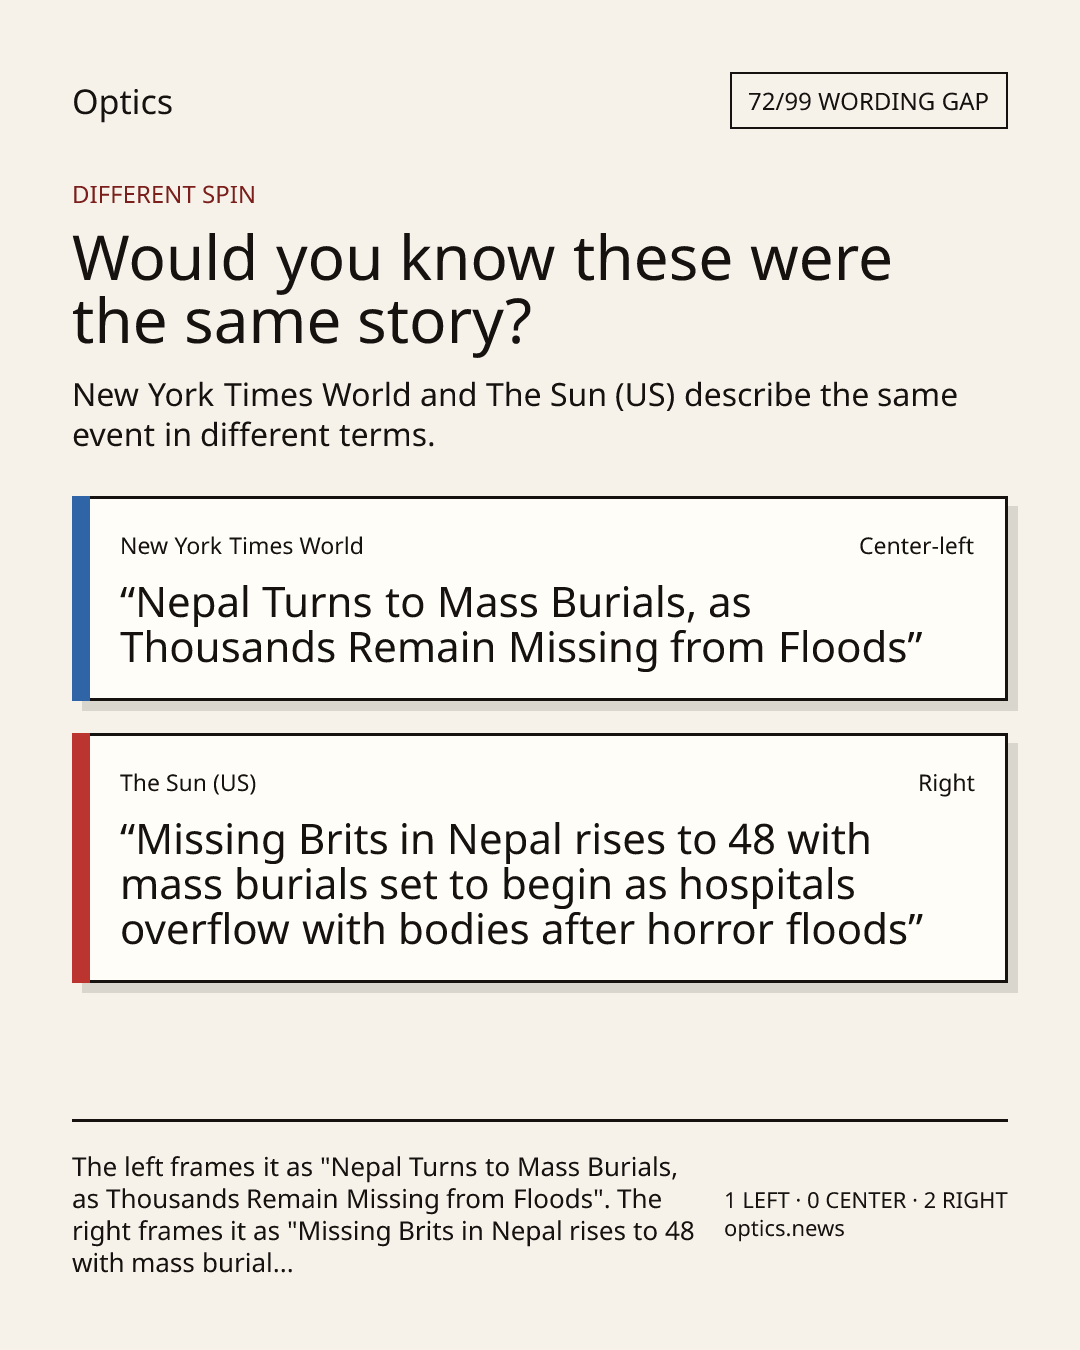
Task: Click the Center-left bias label
Action: coord(916,546)
